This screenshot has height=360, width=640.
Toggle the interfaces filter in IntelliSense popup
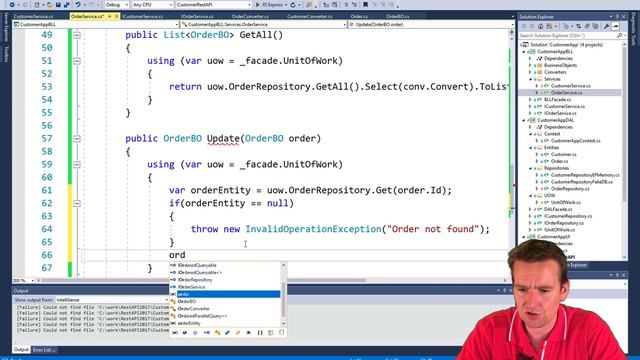(207, 333)
